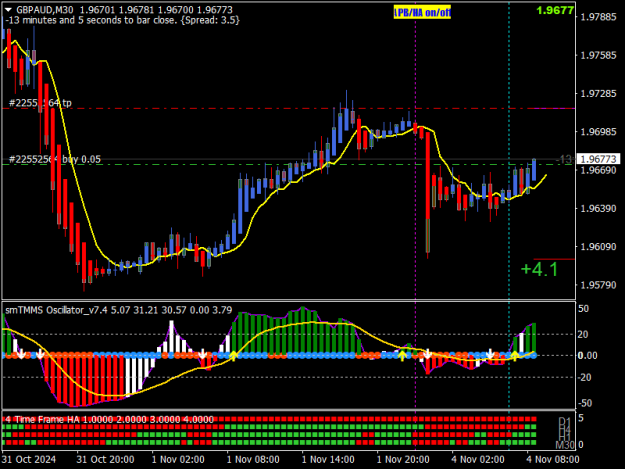Click the 1 Nov 14:00 time axis label
Viewport: 625px width, 469px height.
pyautogui.click(x=328, y=459)
